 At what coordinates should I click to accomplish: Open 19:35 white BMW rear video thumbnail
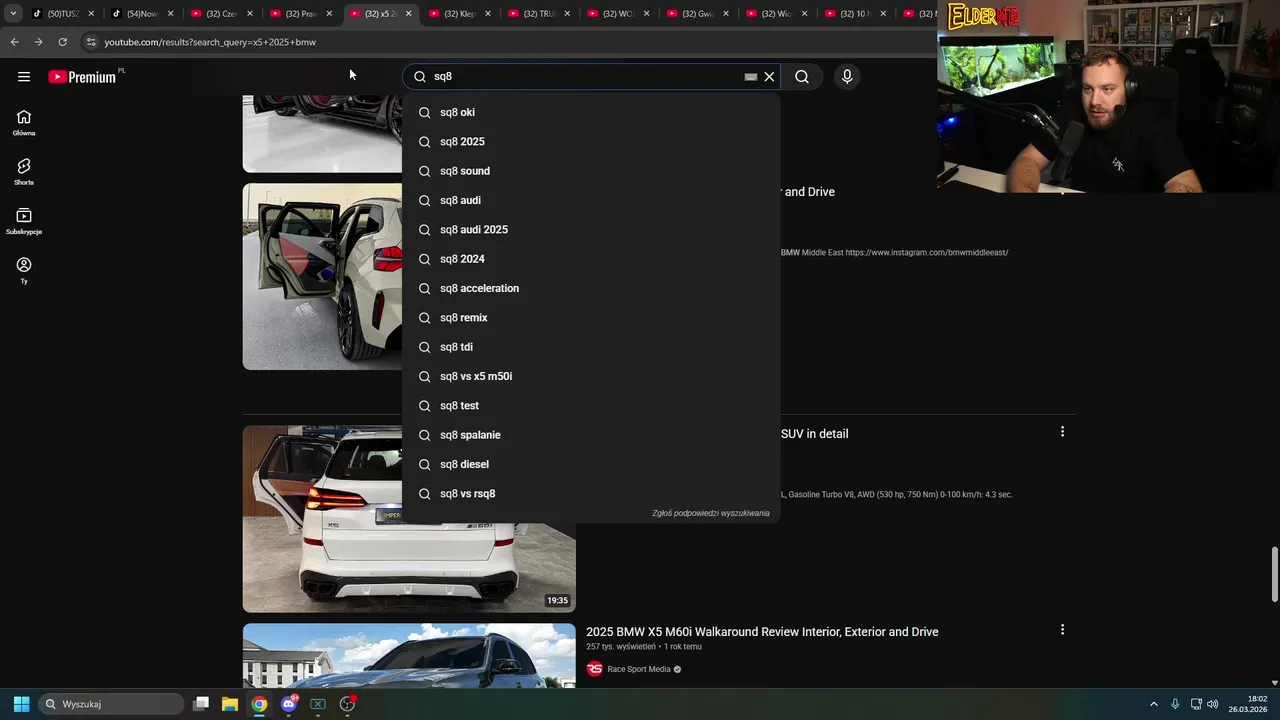click(x=409, y=519)
